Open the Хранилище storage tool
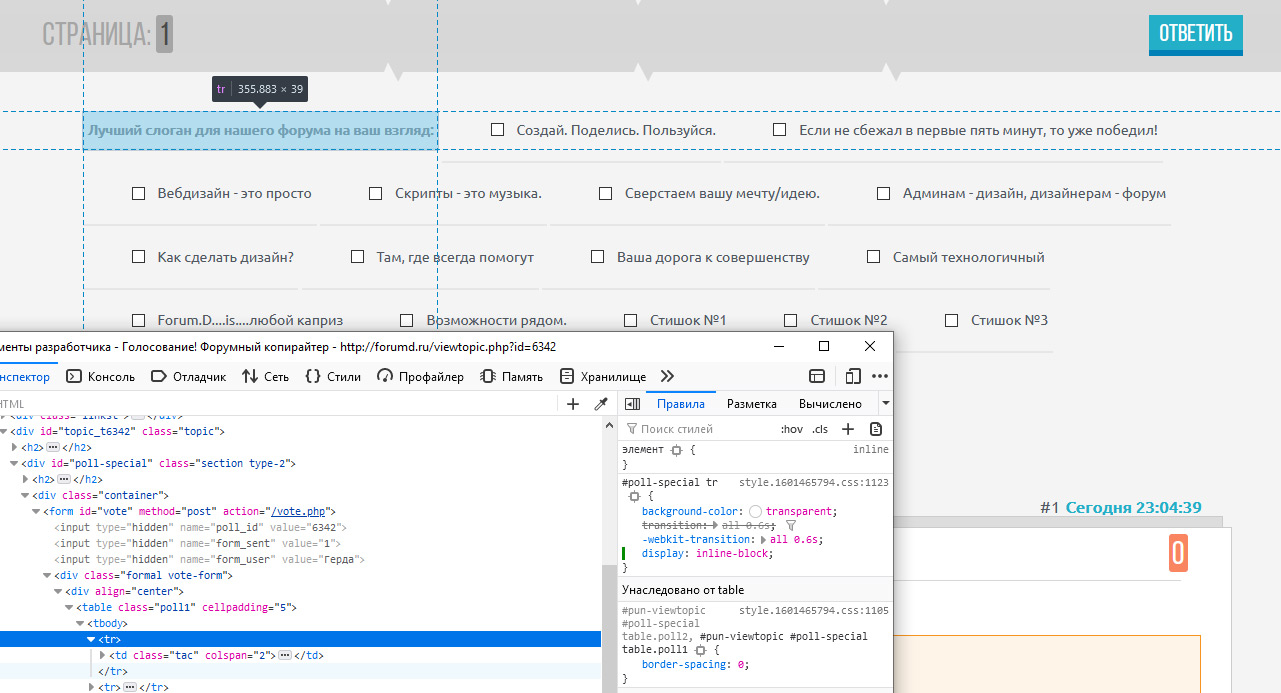 click(602, 376)
